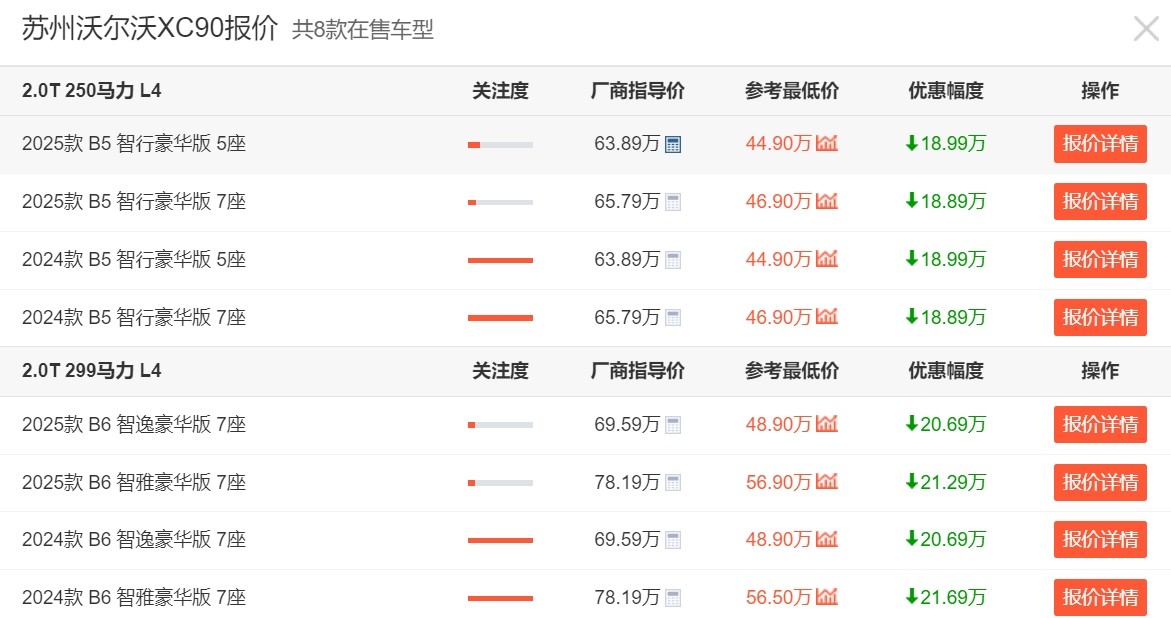Open calculator for 2025款 B6 智逸豪华版 7座
The image size is (1171, 618).
point(673,425)
